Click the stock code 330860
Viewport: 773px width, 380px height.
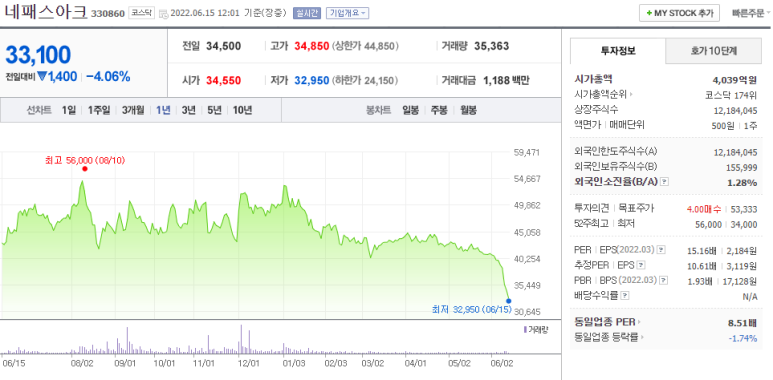point(107,14)
